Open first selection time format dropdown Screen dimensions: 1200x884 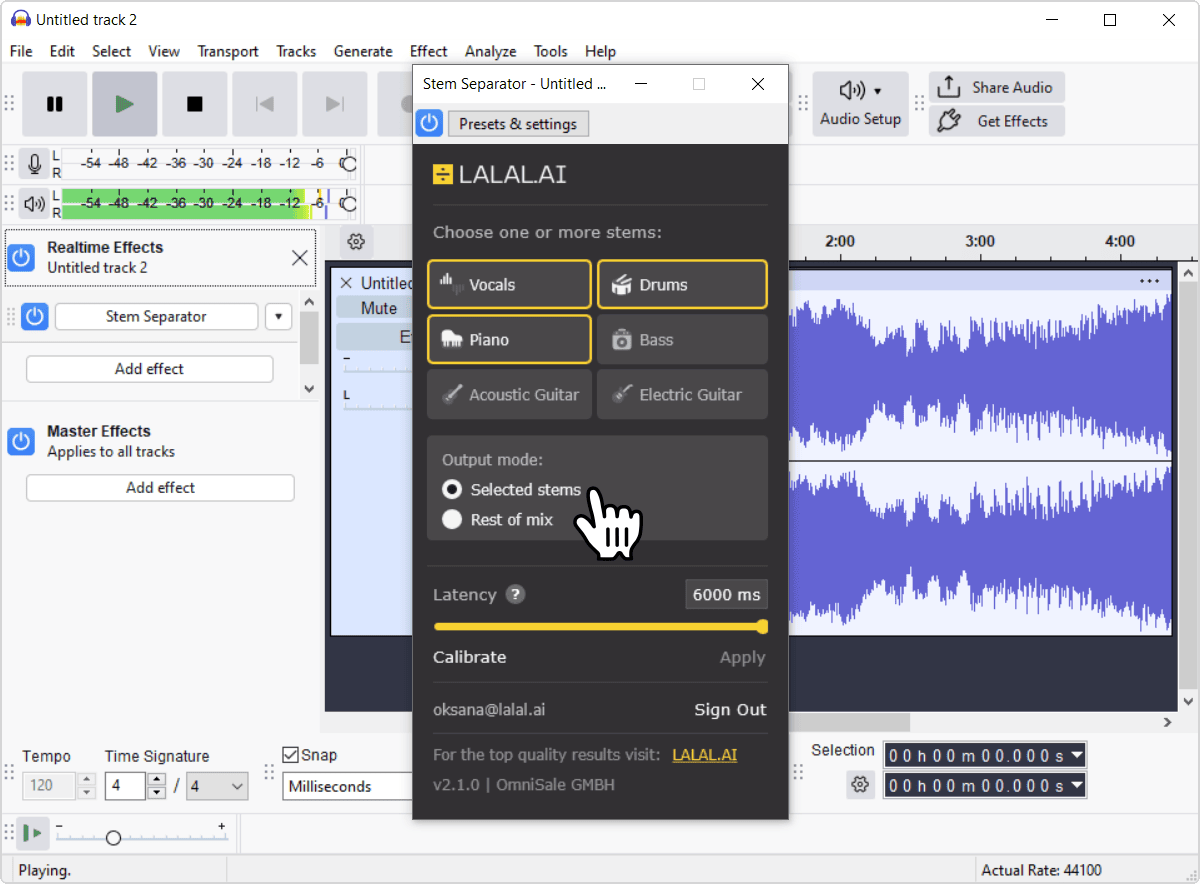pos(1076,755)
